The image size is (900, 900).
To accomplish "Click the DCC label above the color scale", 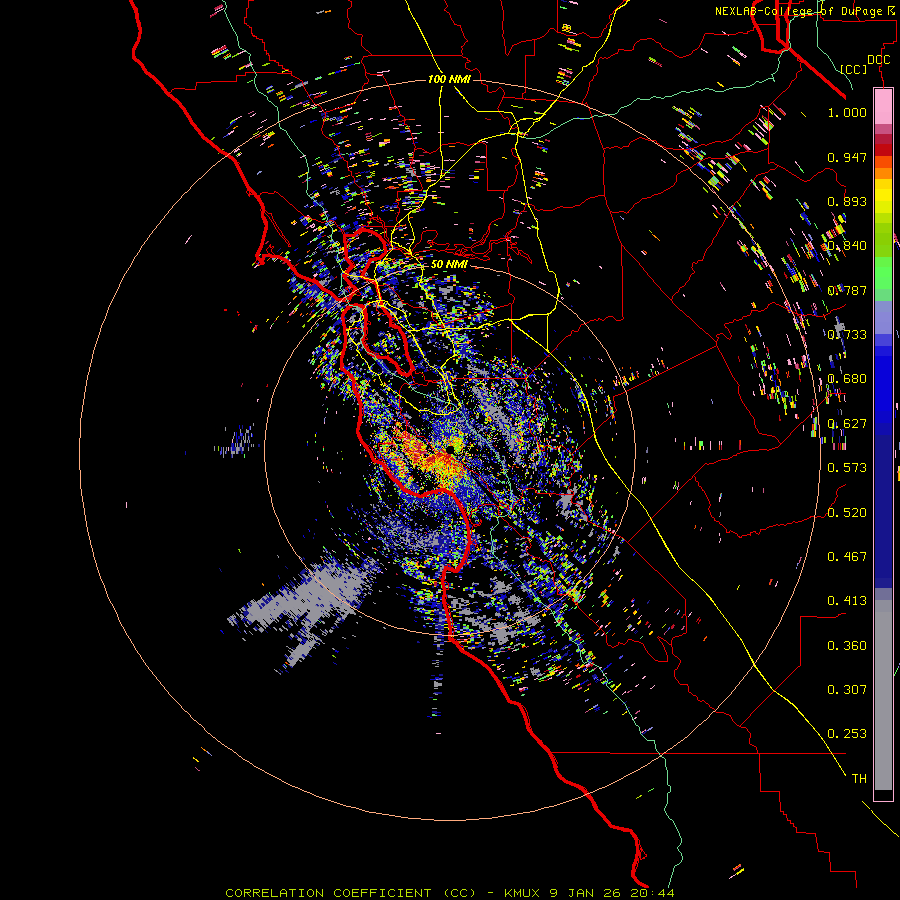I will tap(878, 60).
